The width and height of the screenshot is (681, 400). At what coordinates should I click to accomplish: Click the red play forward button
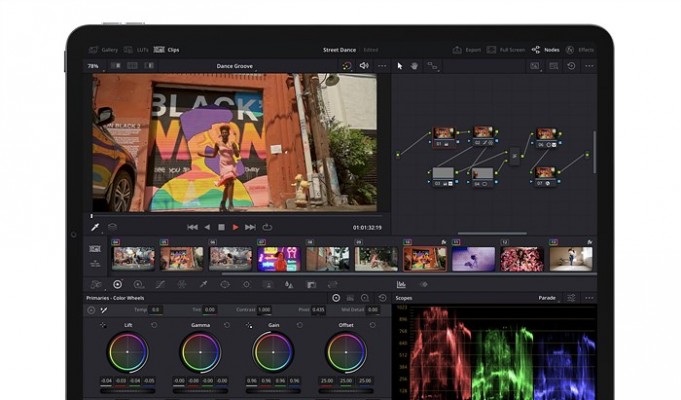point(235,227)
